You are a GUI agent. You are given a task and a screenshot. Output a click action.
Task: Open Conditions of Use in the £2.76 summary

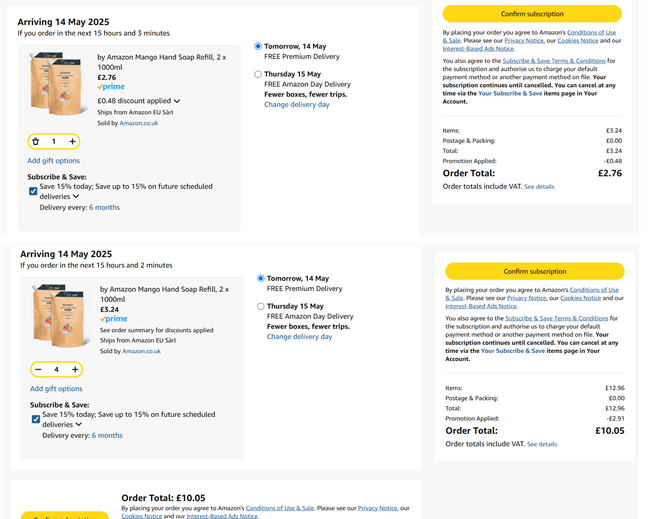tap(592, 32)
